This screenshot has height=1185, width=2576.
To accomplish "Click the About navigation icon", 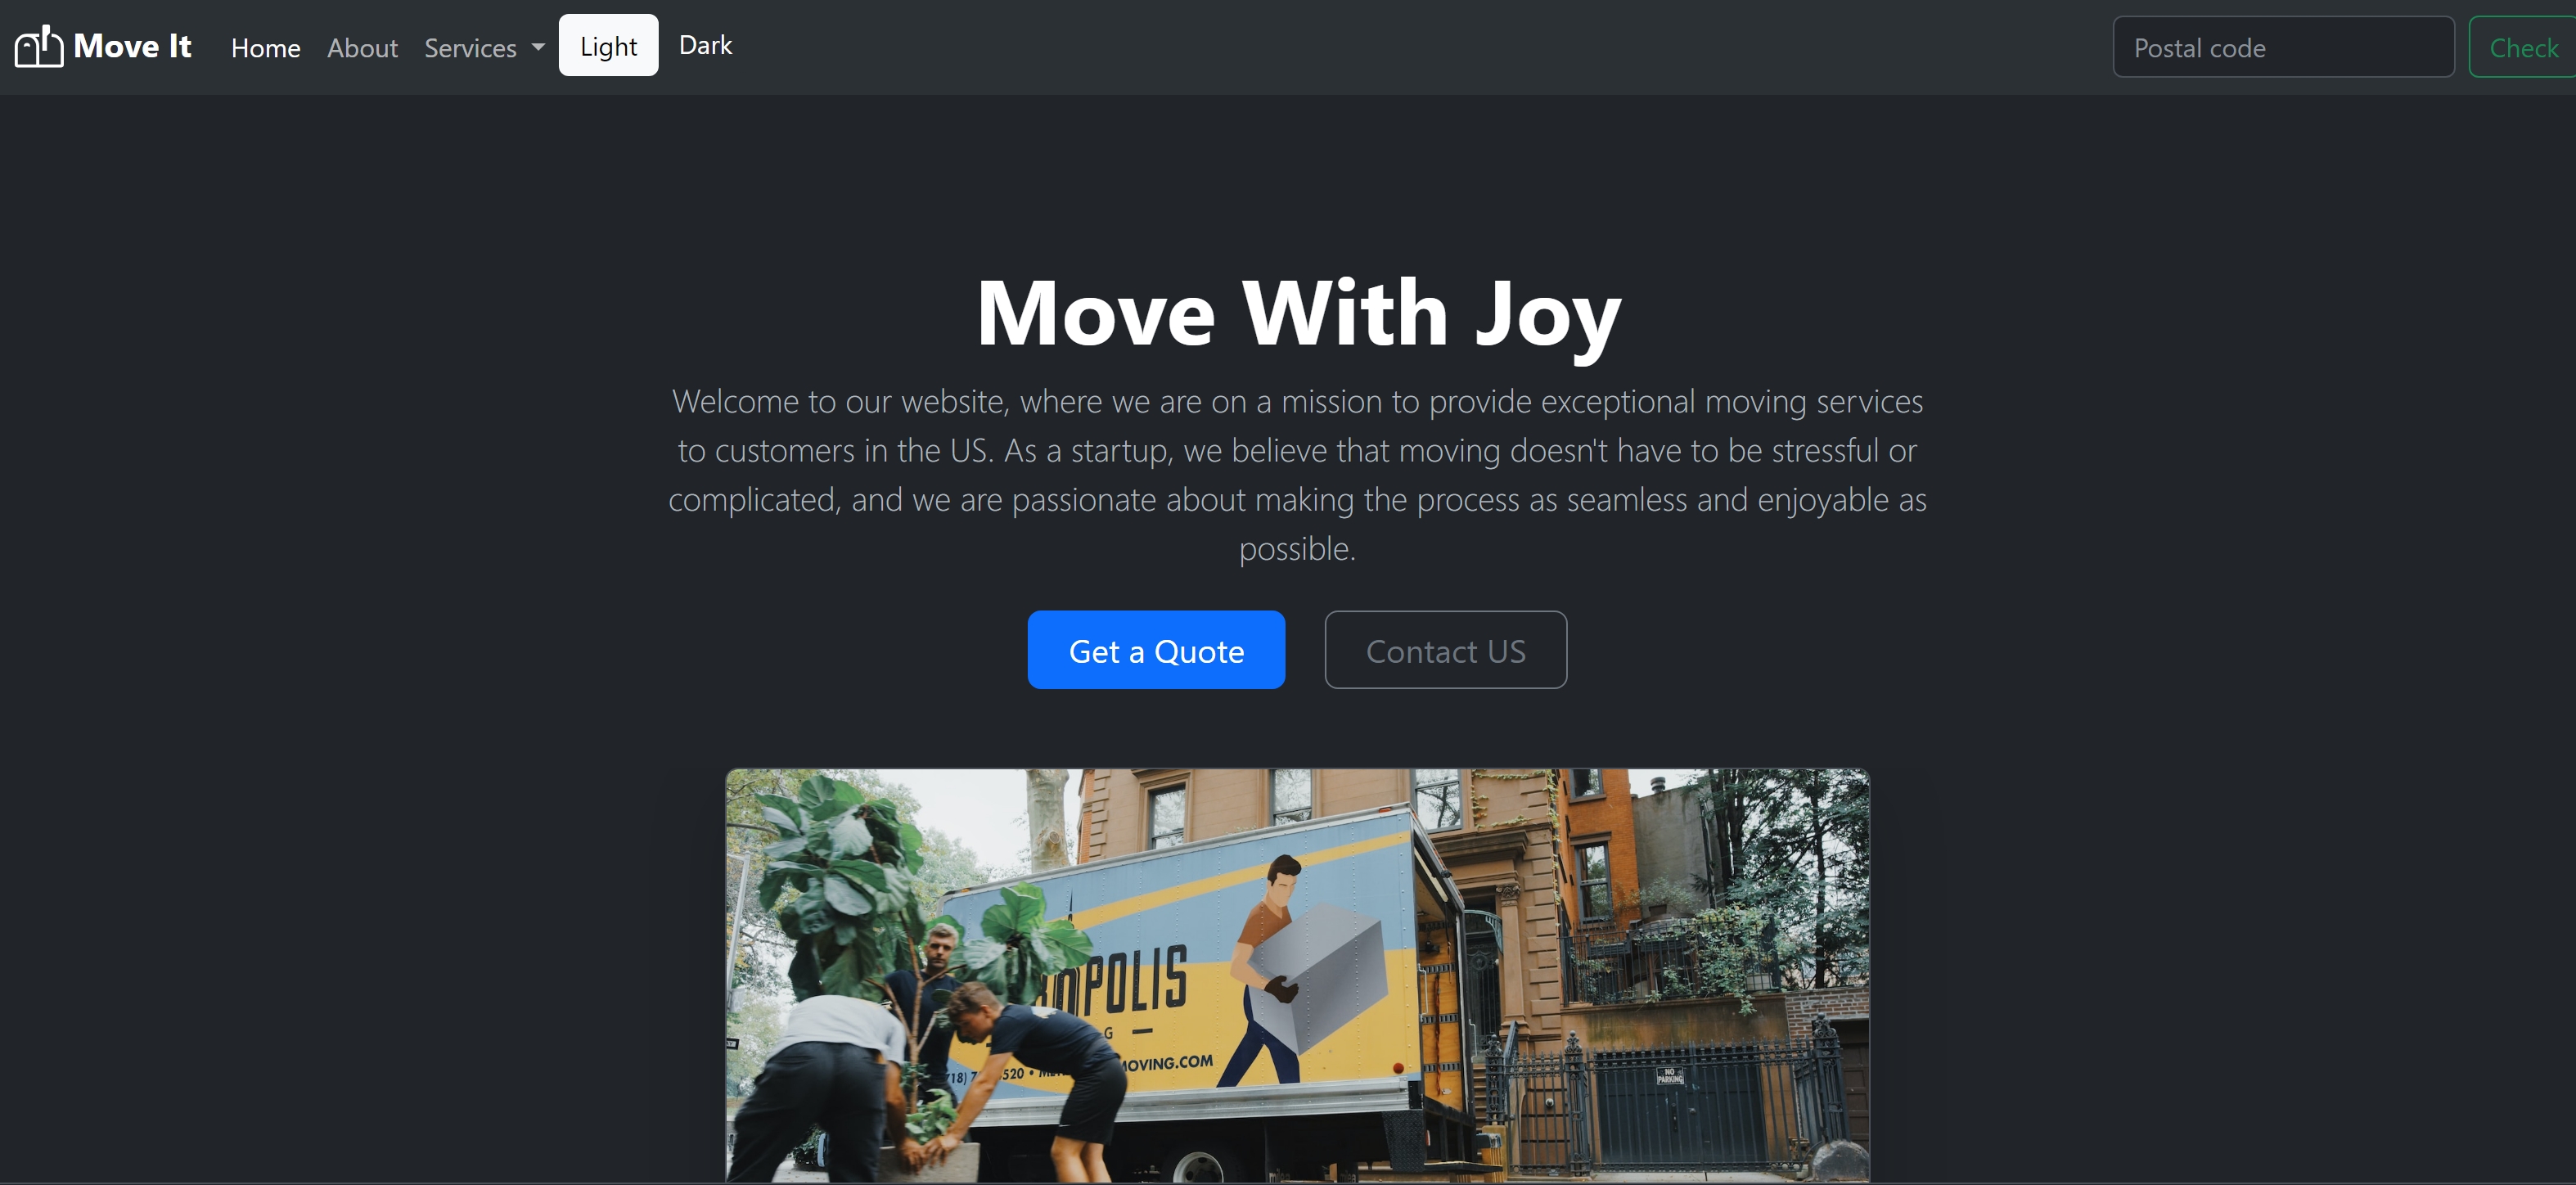I will pos(362,46).
